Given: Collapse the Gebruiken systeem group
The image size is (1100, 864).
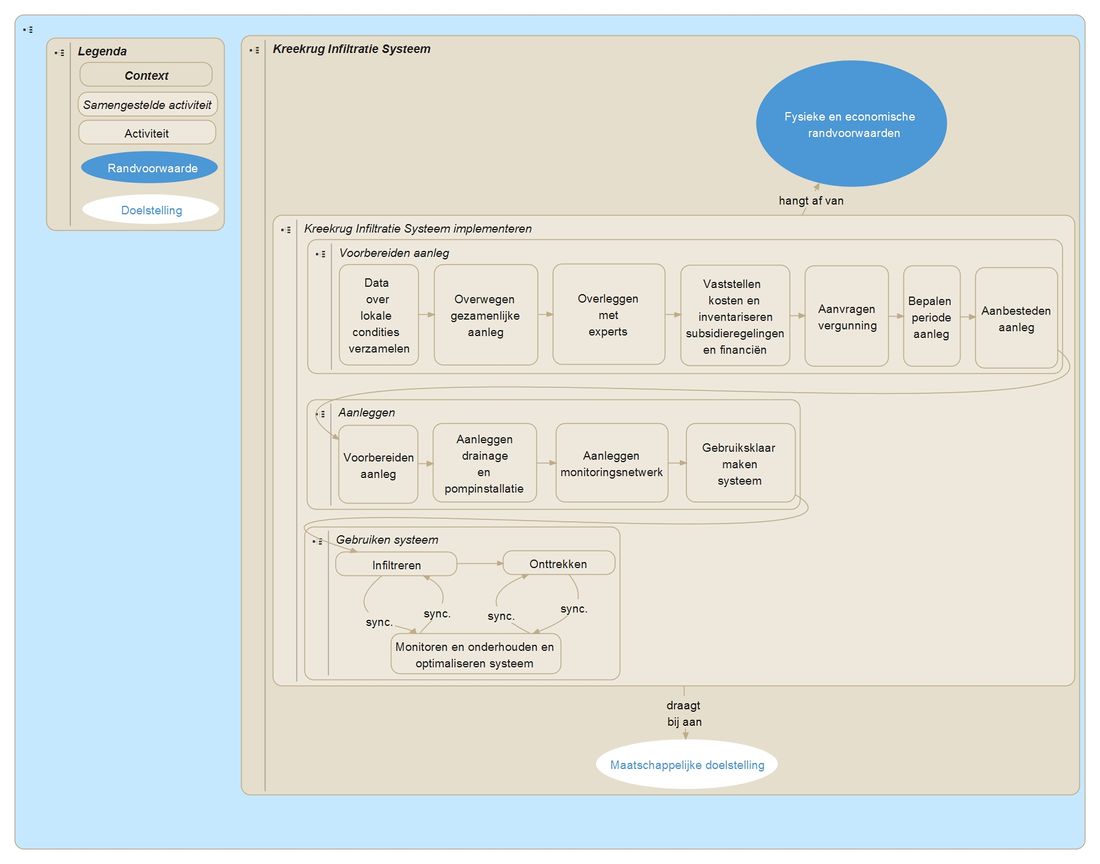Looking at the screenshot, I should (x=319, y=541).
